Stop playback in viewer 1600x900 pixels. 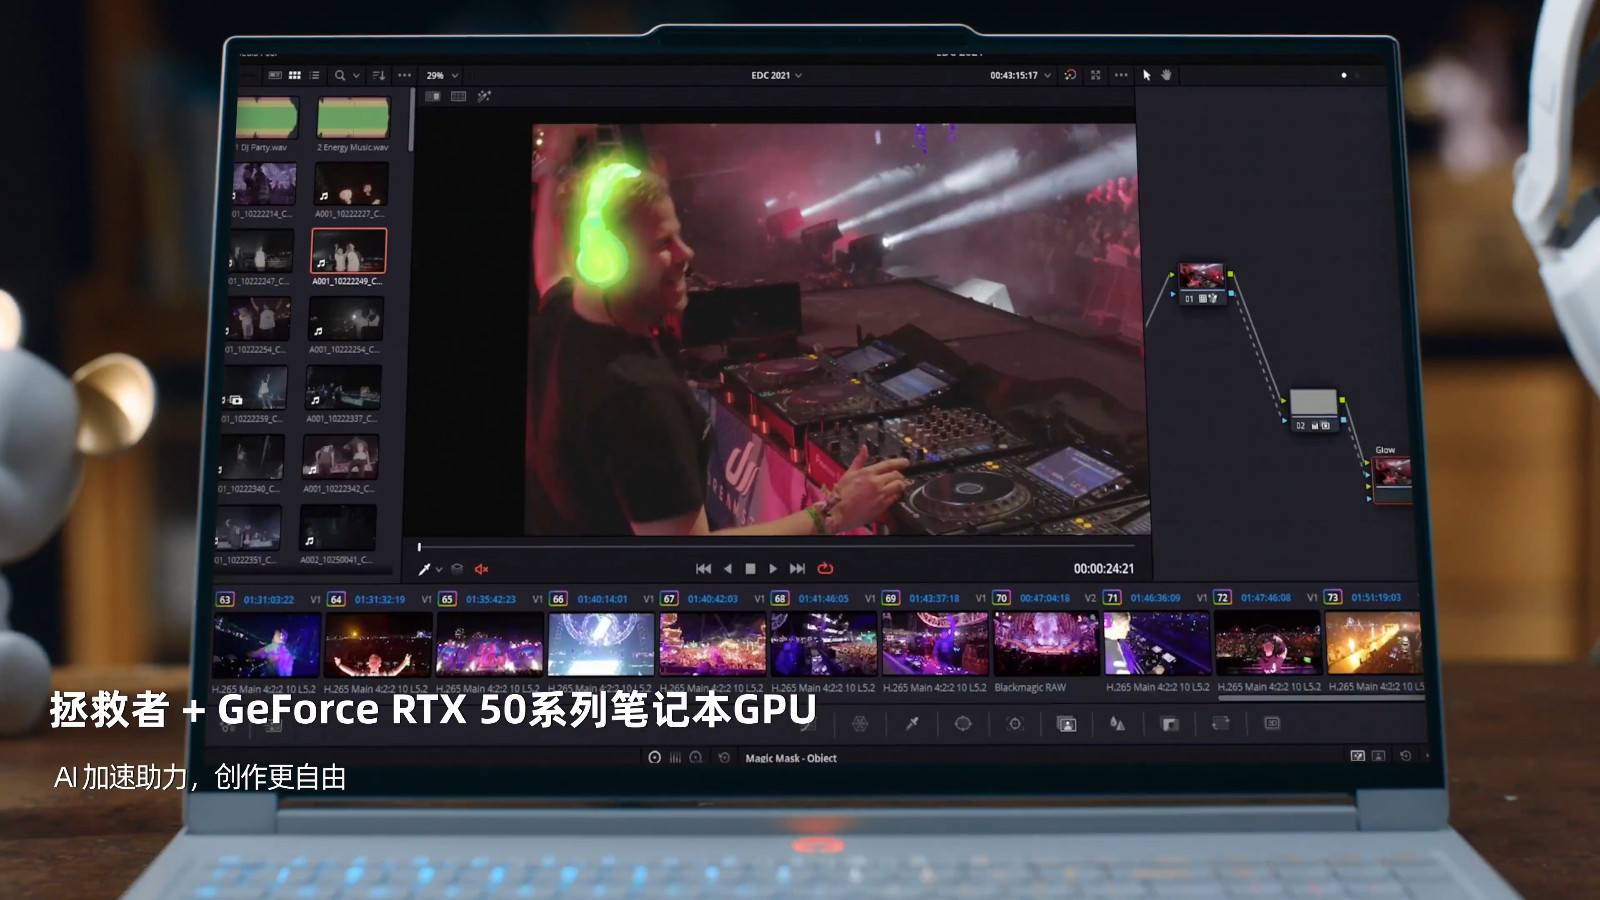[750, 569]
